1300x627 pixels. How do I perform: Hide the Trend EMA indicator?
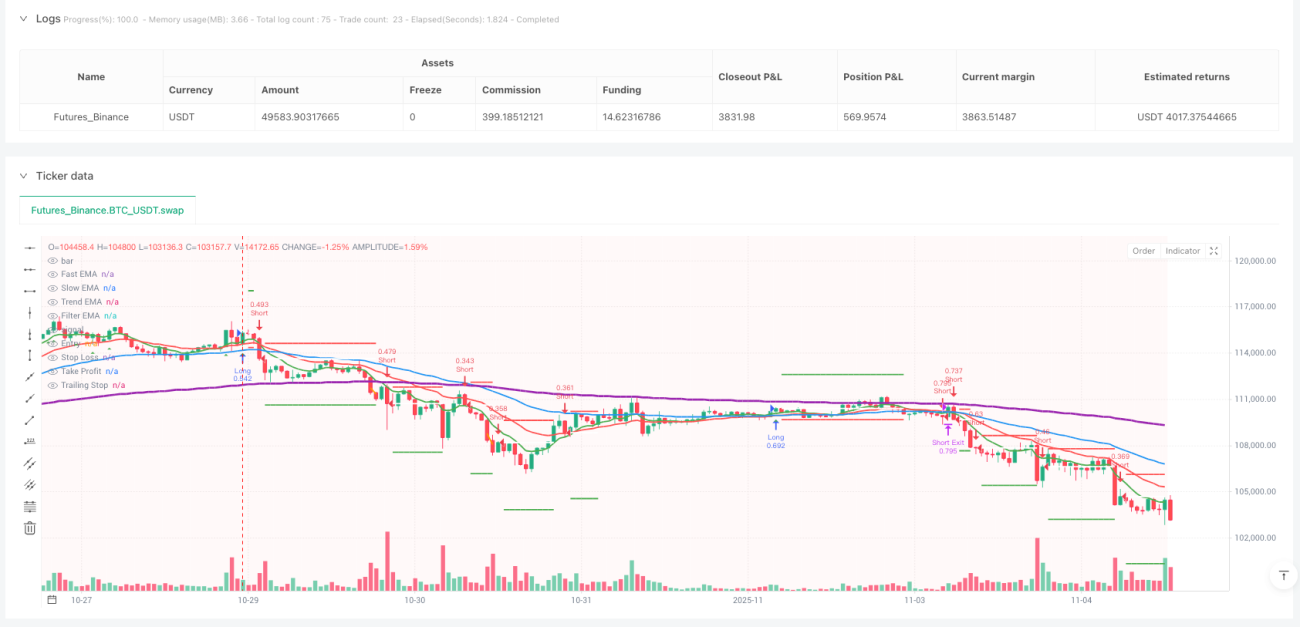tap(52, 301)
